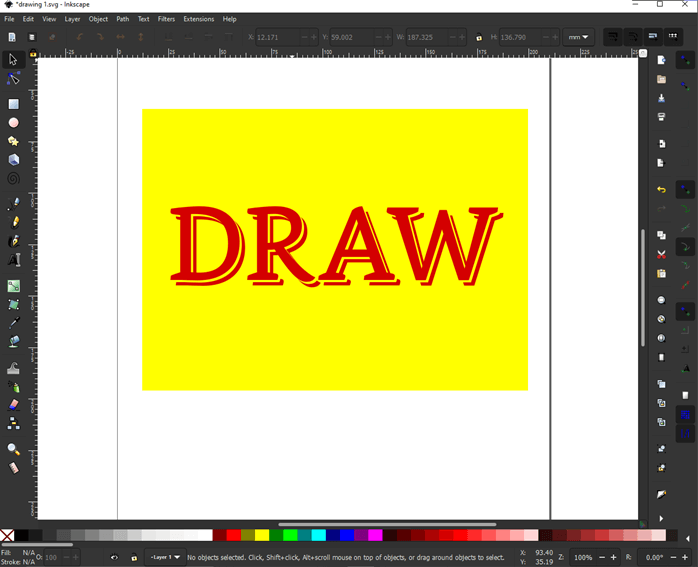This screenshot has height=567, width=698.
Task: Select the Selector arrow tool
Action: tap(13, 59)
